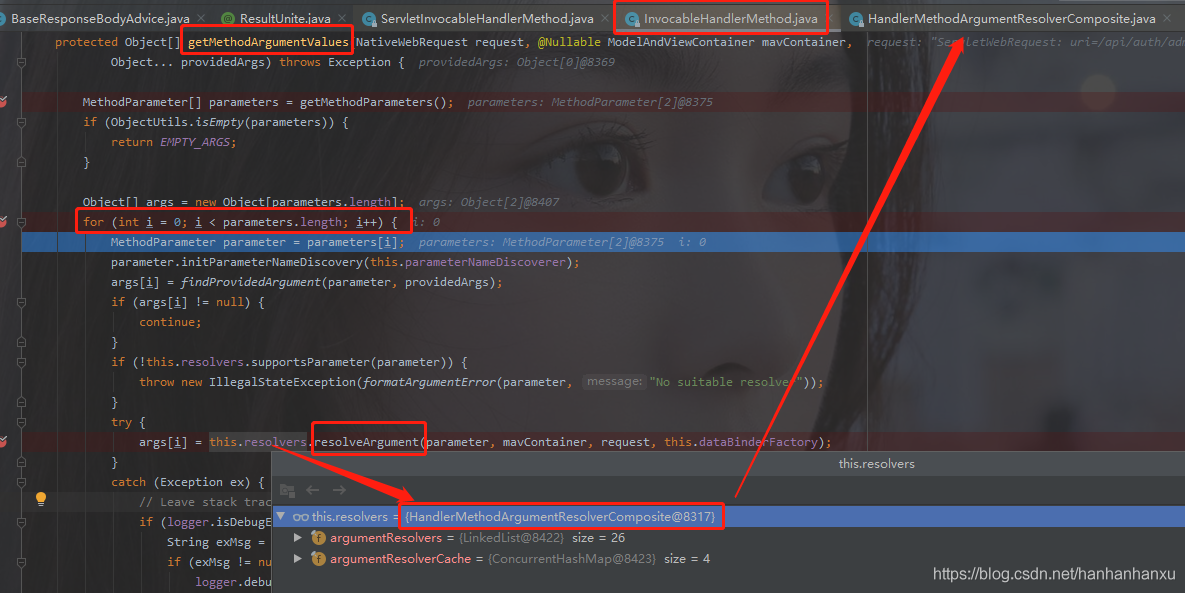The width and height of the screenshot is (1185, 593).
Task: Click the forward arrow in the resolvers popup
Action: click(339, 490)
